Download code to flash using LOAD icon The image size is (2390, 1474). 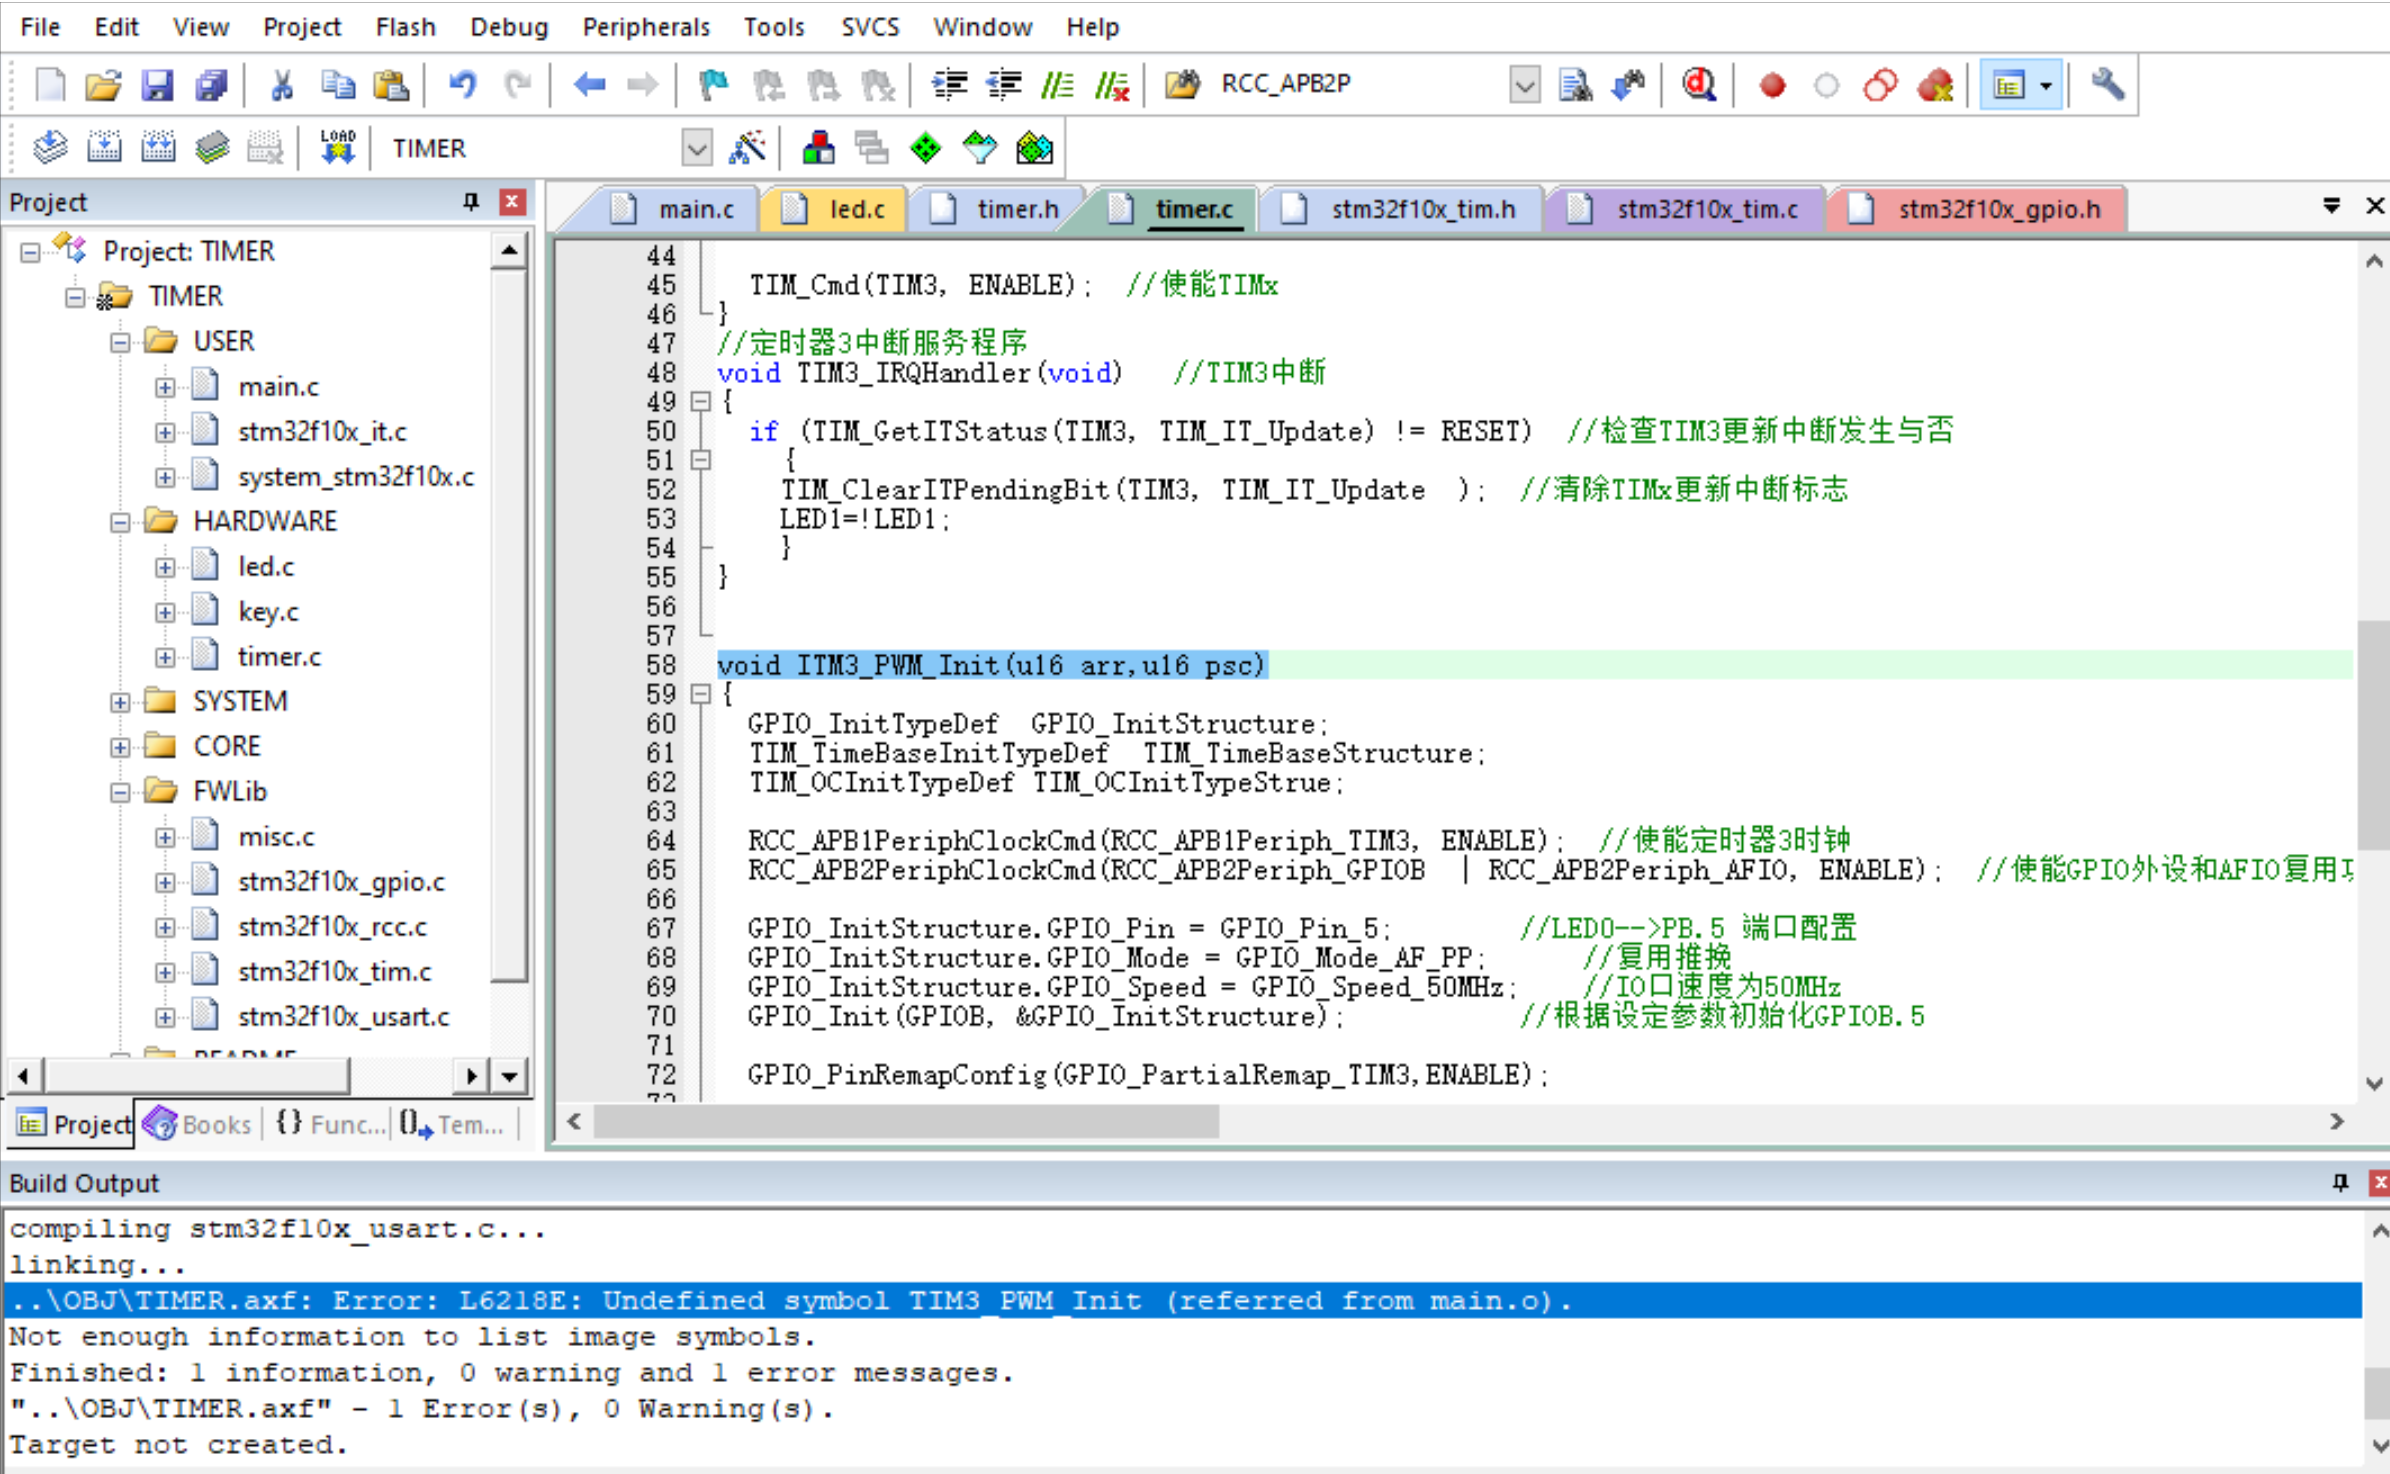pyautogui.click(x=337, y=145)
